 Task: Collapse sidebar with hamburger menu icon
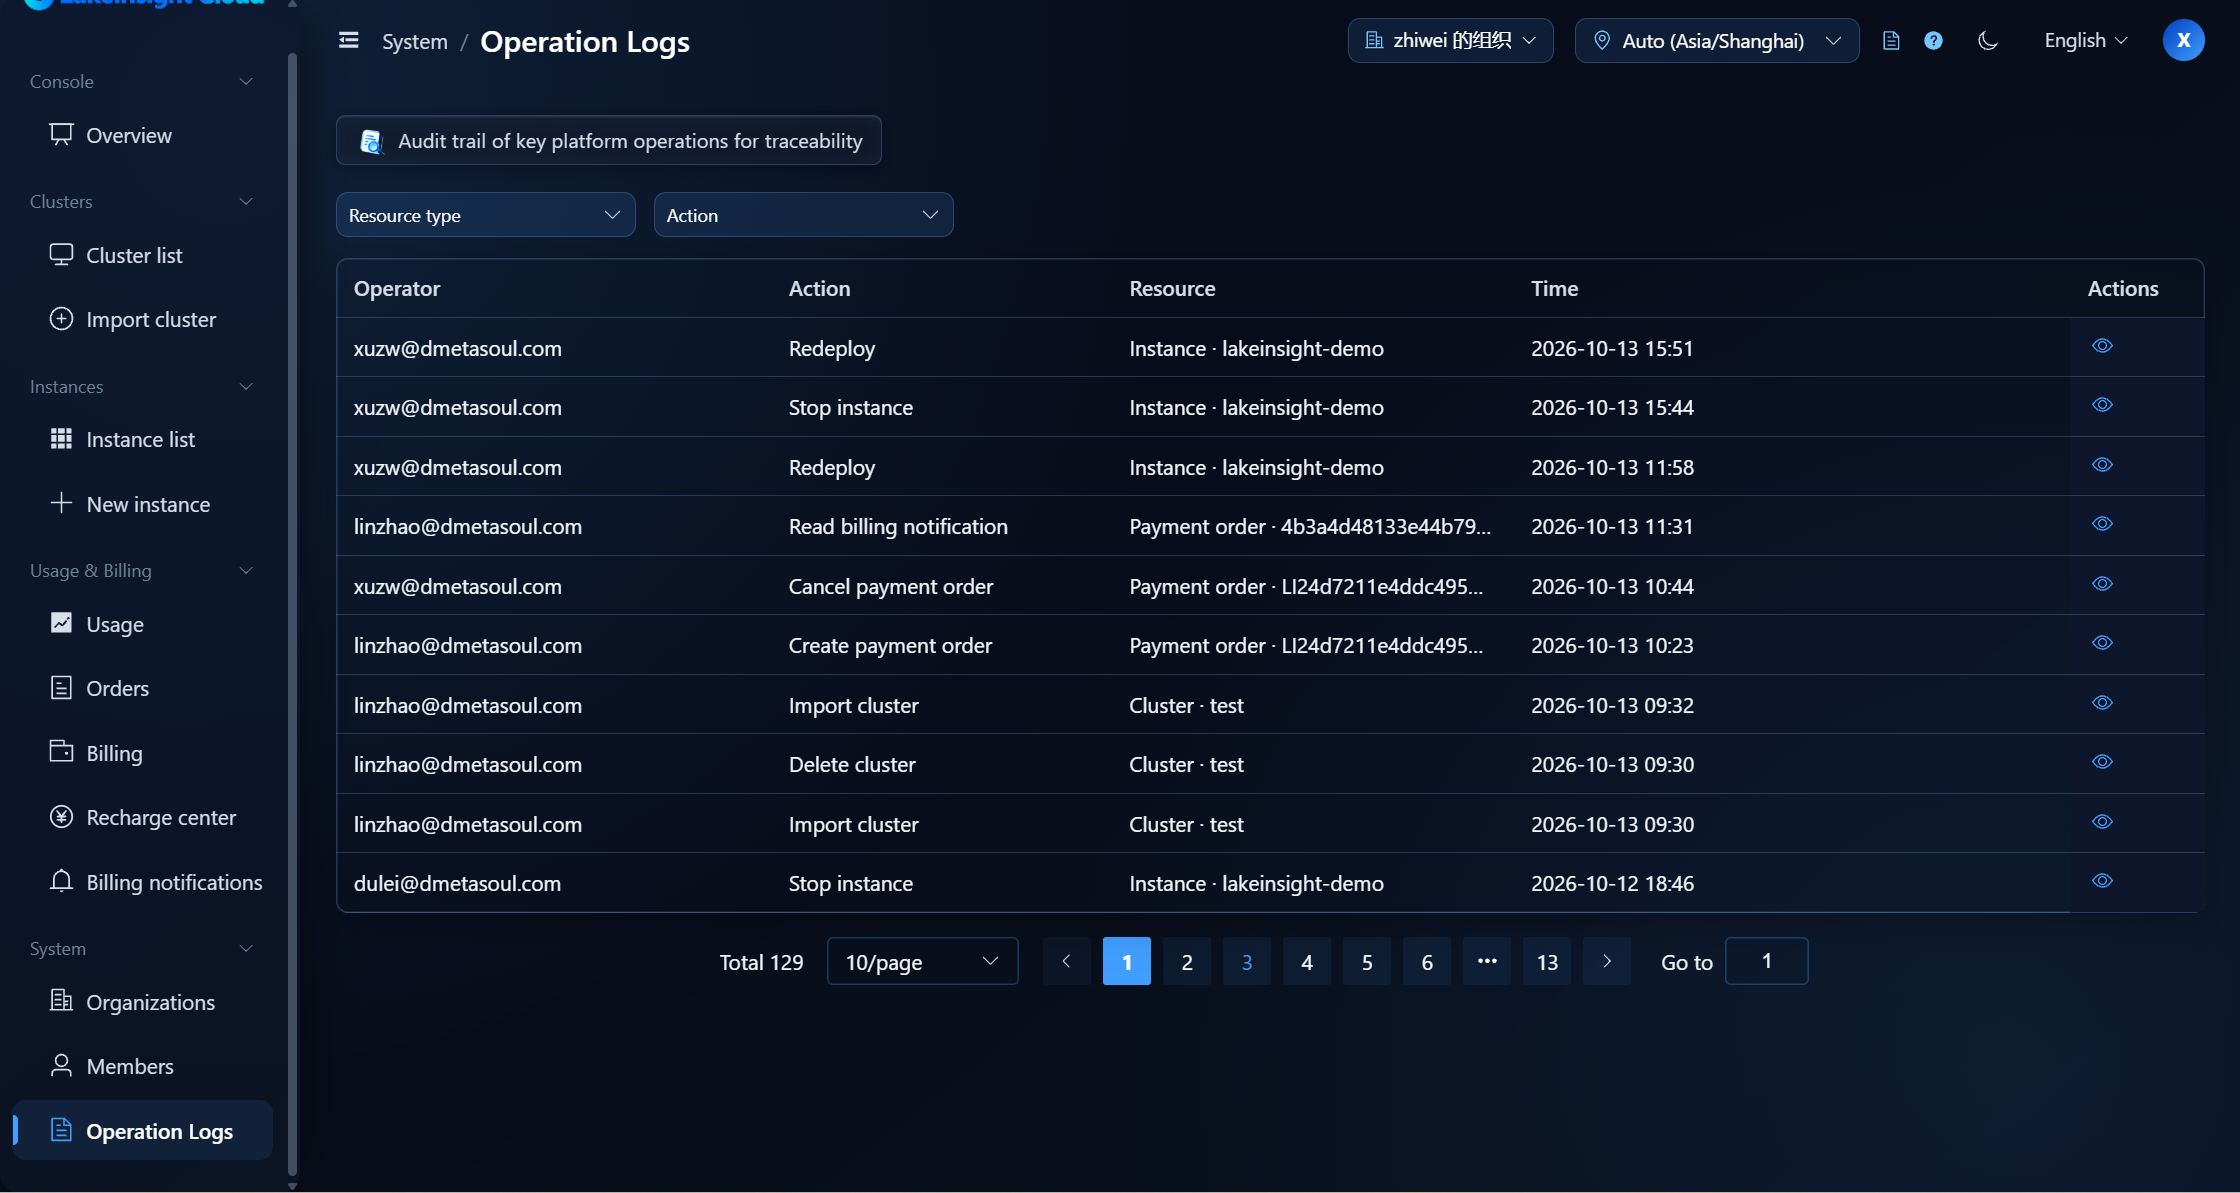pos(348,40)
